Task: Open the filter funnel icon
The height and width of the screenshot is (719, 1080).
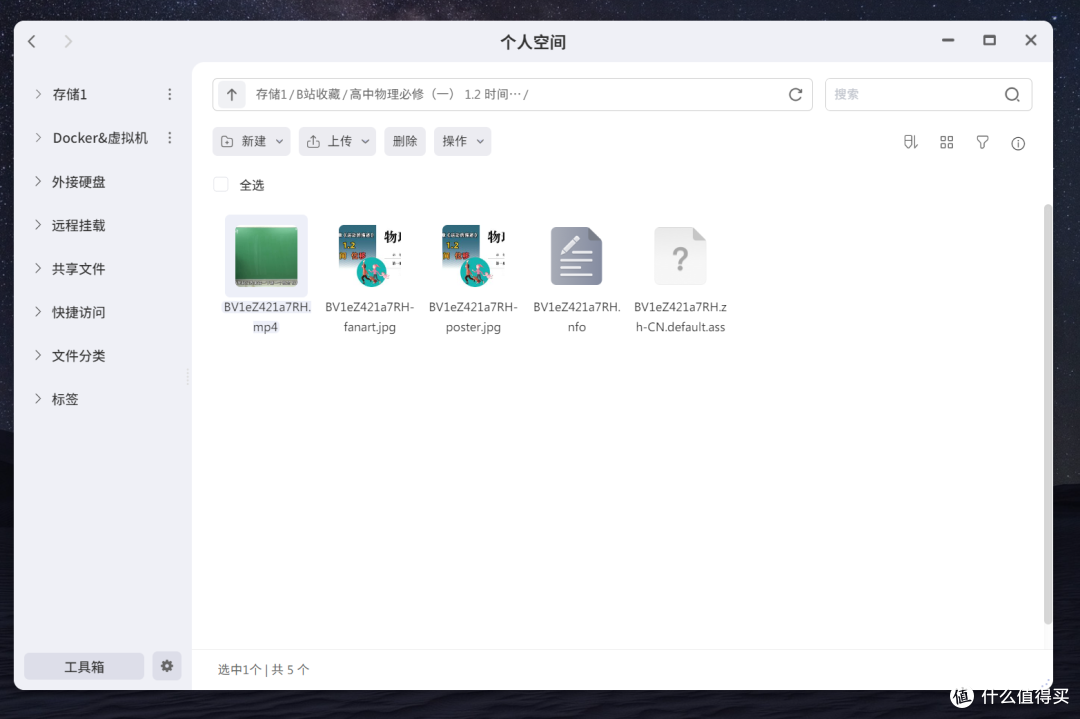Action: (x=982, y=142)
